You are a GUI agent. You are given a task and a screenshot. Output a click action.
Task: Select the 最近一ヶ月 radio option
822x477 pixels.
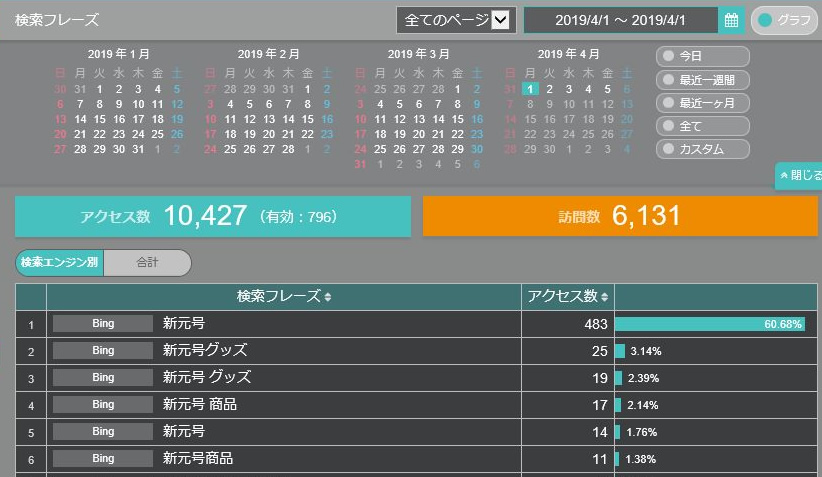coord(702,102)
